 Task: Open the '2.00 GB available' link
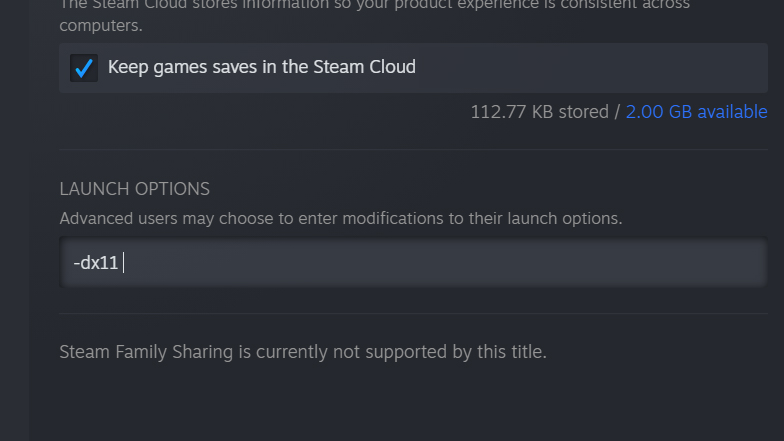[696, 112]
